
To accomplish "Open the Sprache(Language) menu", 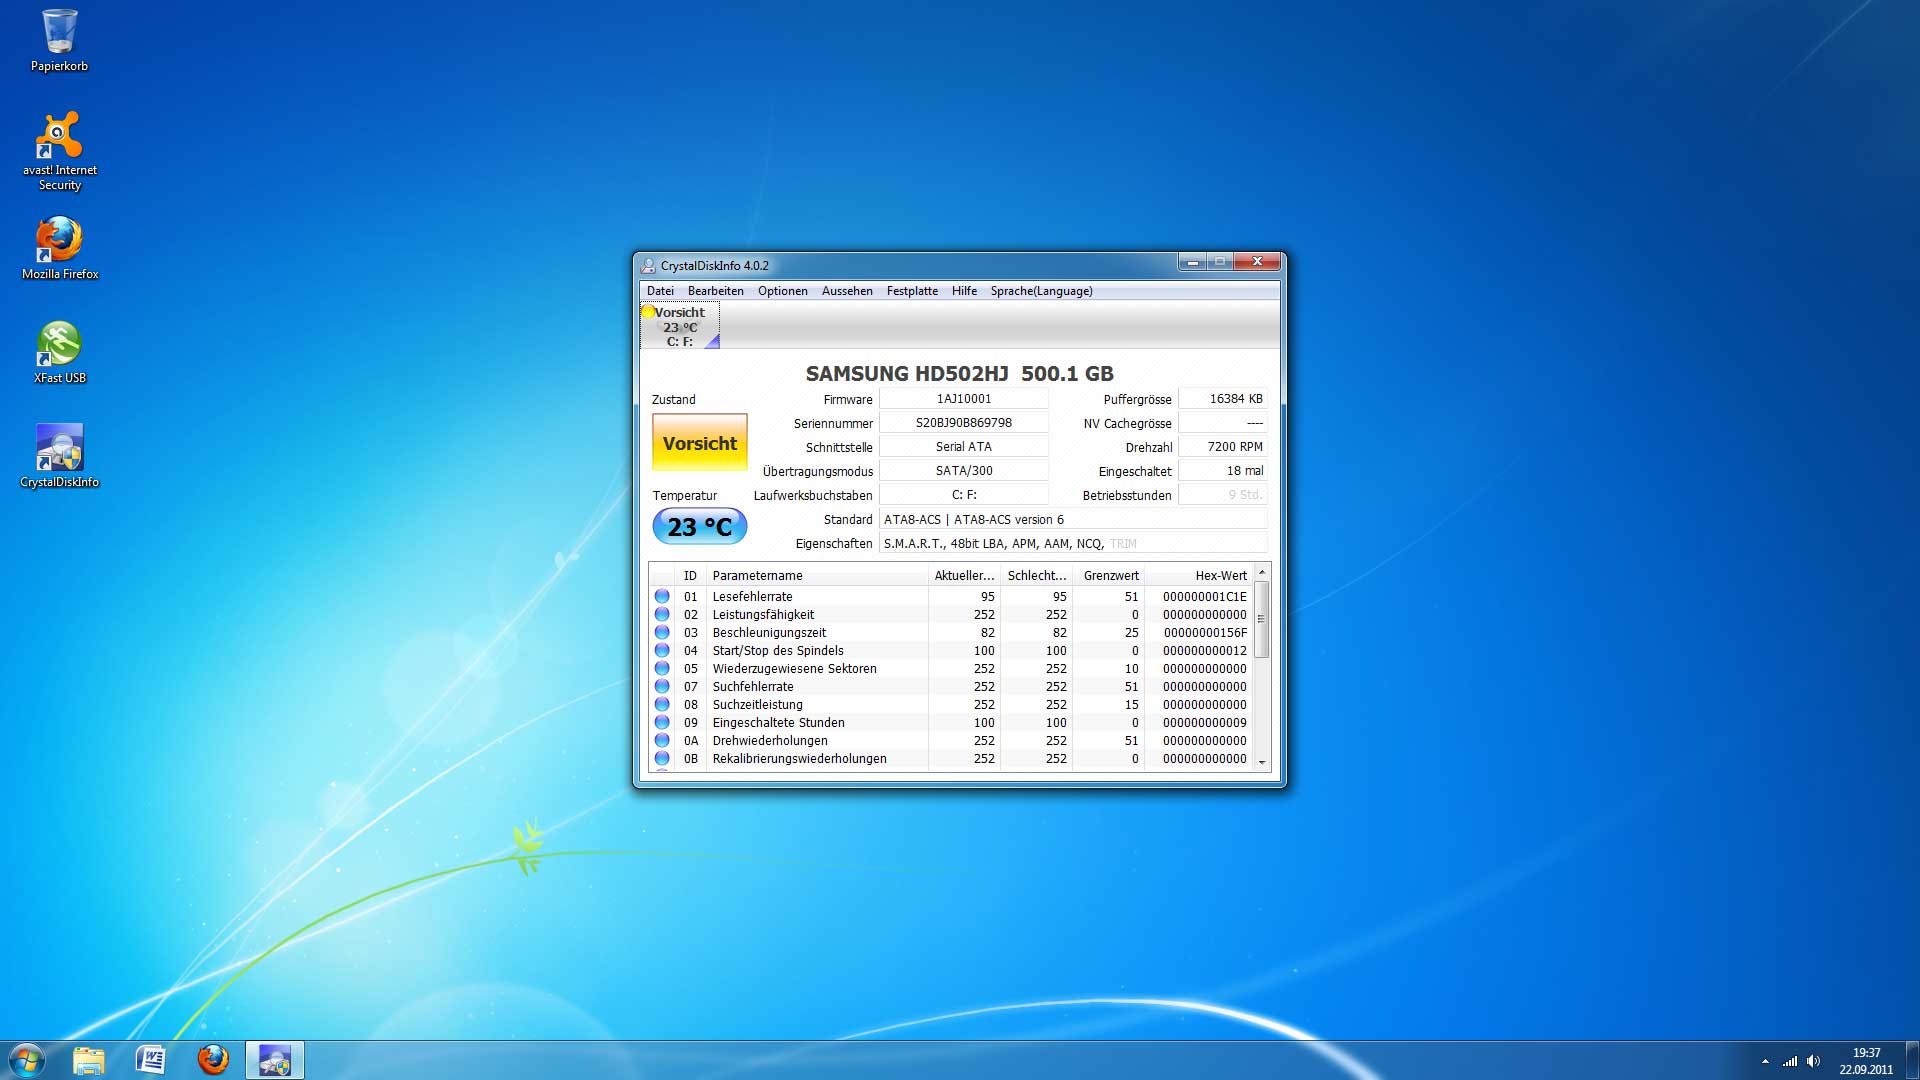I will (1041, 291).
